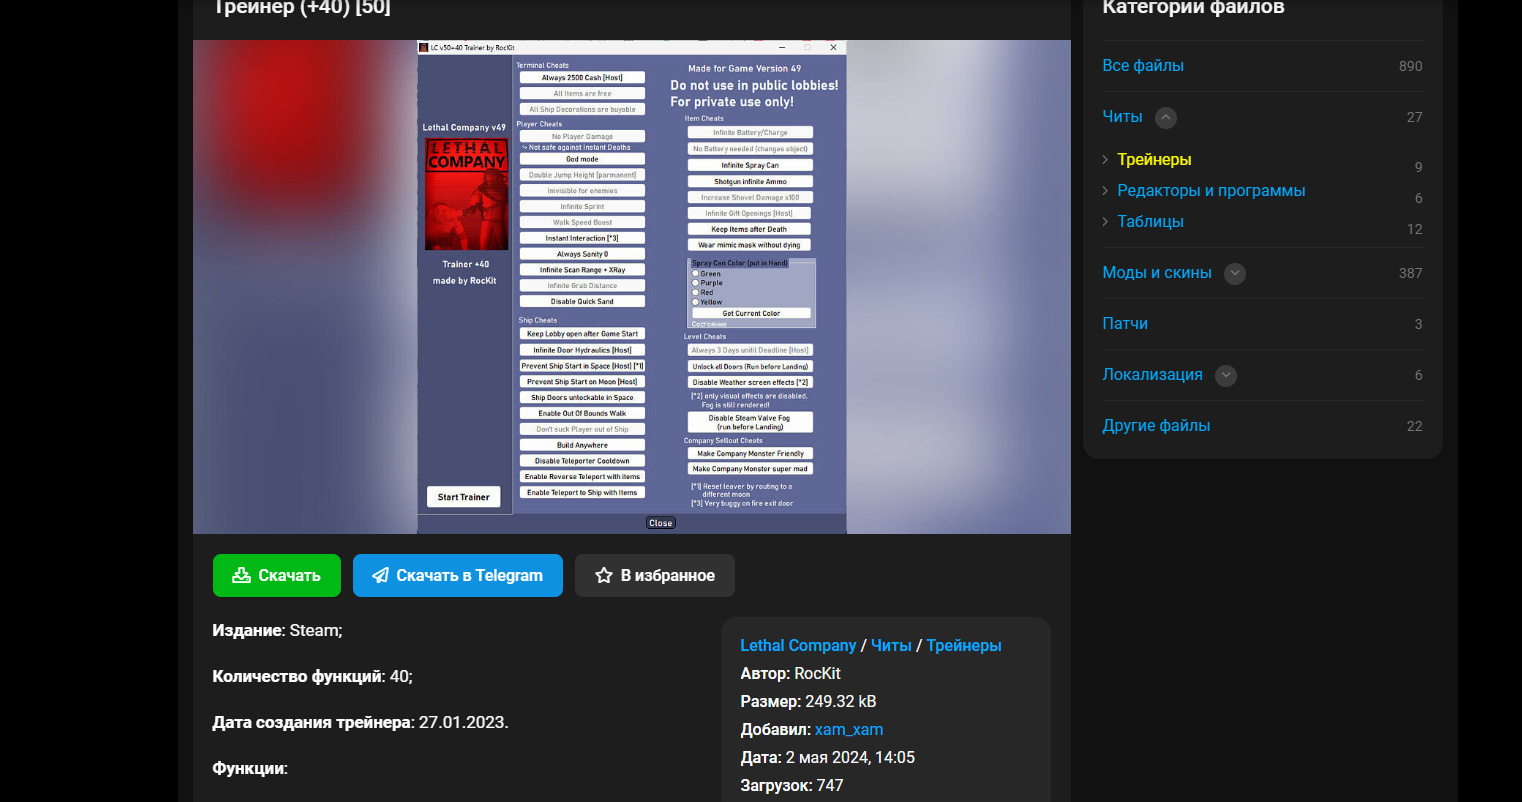Select the Purple spray can color radio
Viewport: 1522px width, 802px height.
696,283
